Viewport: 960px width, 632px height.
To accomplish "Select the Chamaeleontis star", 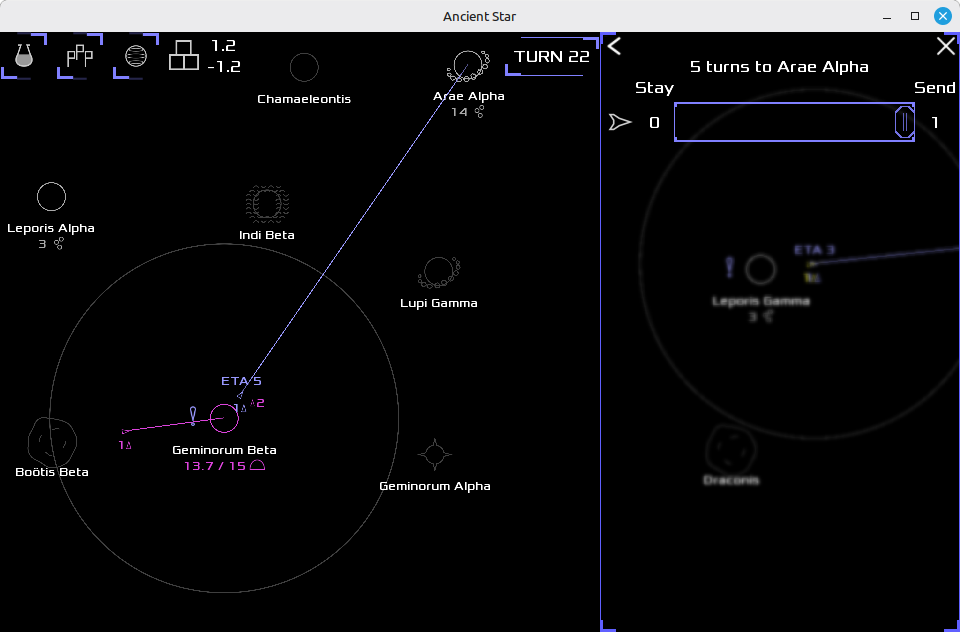I will pyautogui.click(x=304, y=68).
